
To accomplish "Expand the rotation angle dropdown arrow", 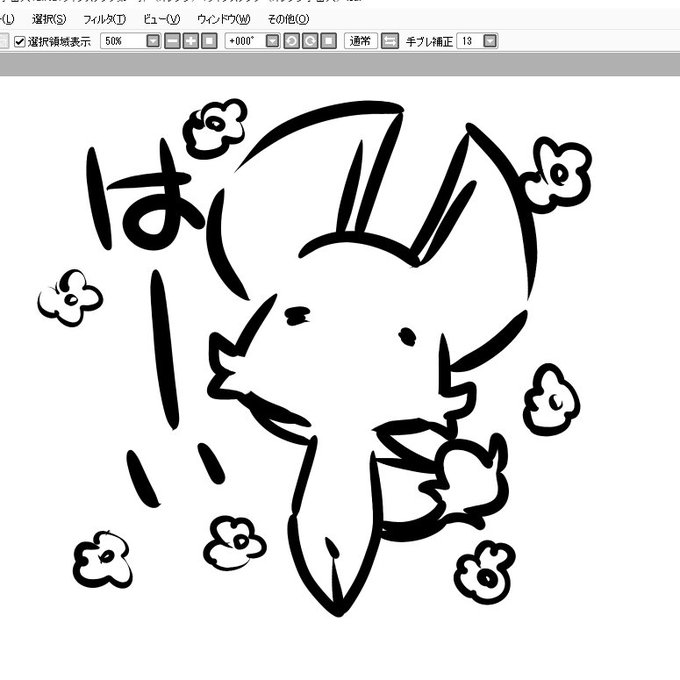I will 272,41.
